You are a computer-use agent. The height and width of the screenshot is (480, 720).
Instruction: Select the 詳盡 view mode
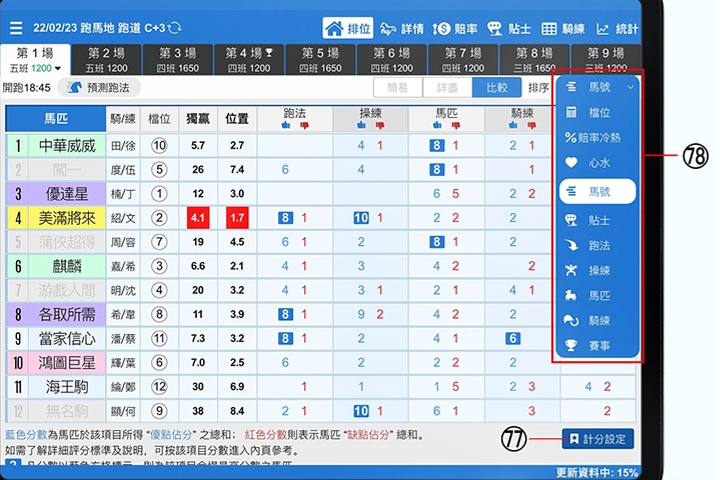pyautogui.click(x=447, y=87)
